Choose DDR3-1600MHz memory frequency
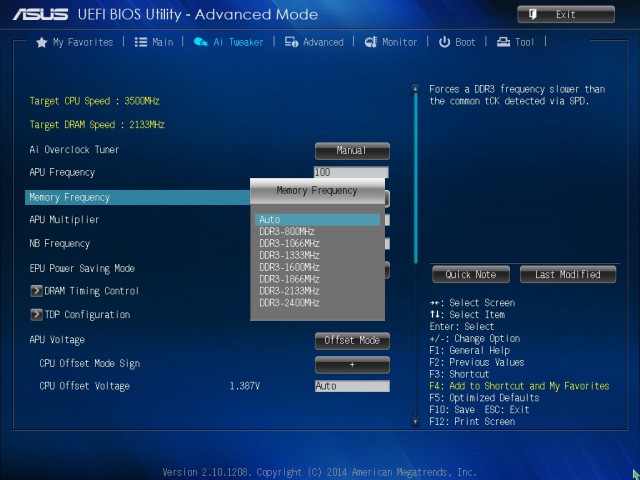The width and height of the screenshot is (640, 480). (318, 267)
